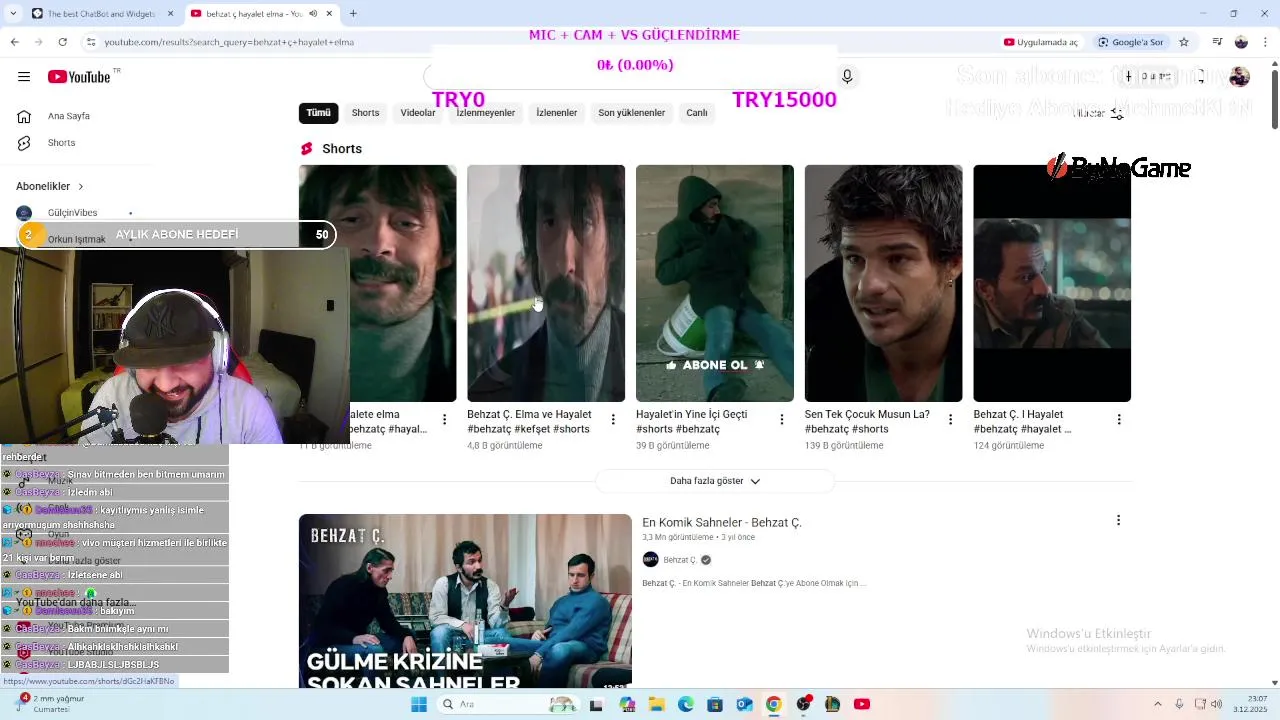The image size is (1280, 720).
Task: Open the YouTube account avatar
Action: [1240, 77]
